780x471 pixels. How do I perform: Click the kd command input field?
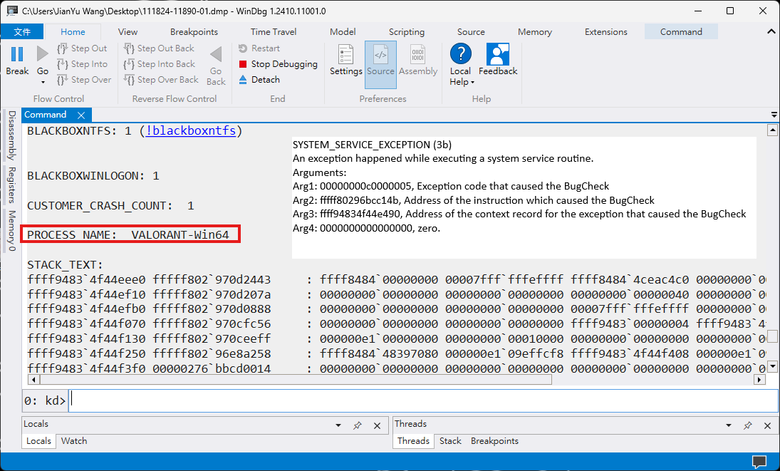click(423, 400)
